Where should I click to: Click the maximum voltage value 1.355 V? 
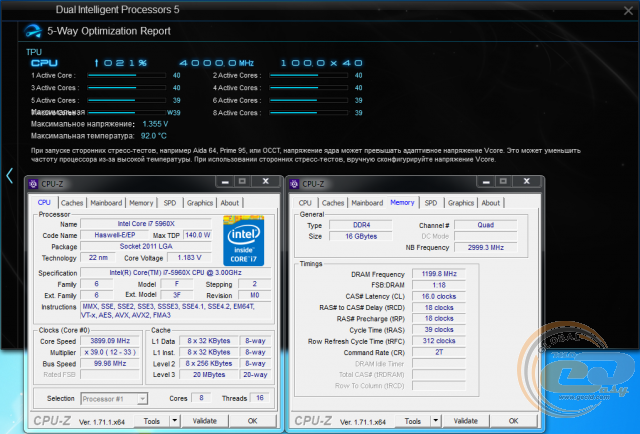(x=155, y=124)
